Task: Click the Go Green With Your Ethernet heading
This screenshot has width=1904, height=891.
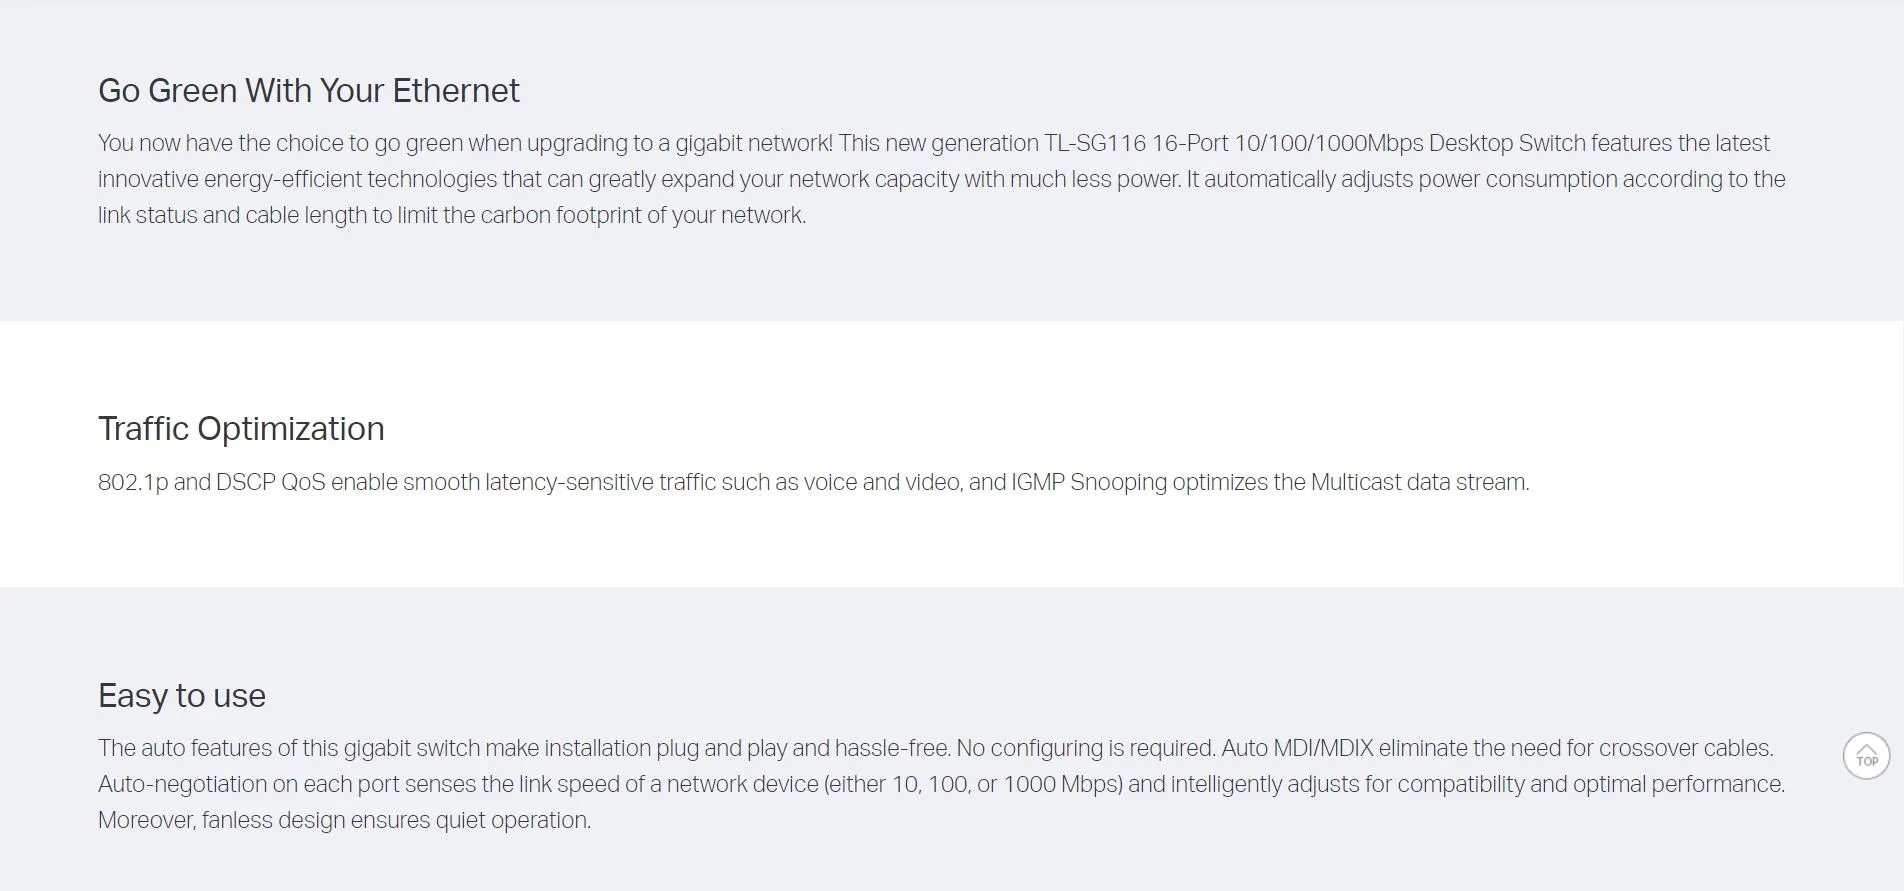Action: (309, 91)
